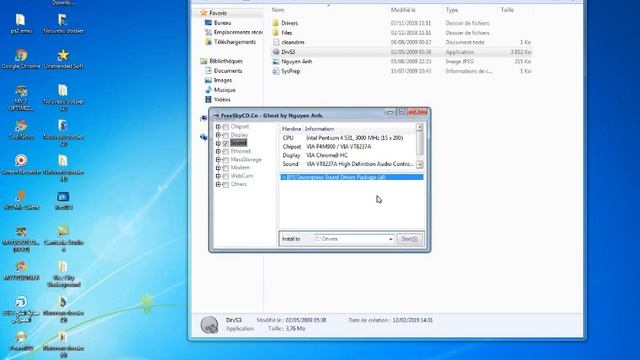Select the Files folder icon in Explorer

(276, 33)
